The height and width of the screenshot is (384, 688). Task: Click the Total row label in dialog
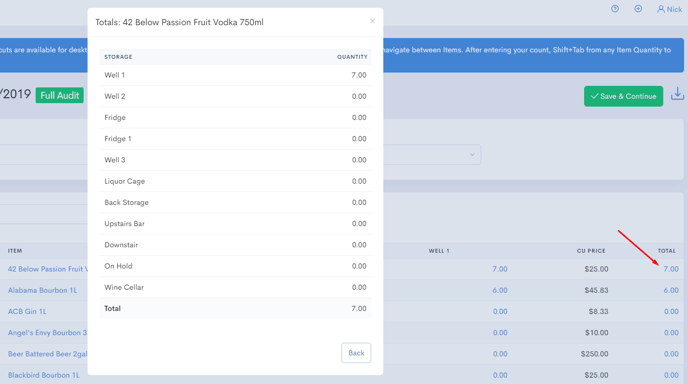tap(112, 309)
